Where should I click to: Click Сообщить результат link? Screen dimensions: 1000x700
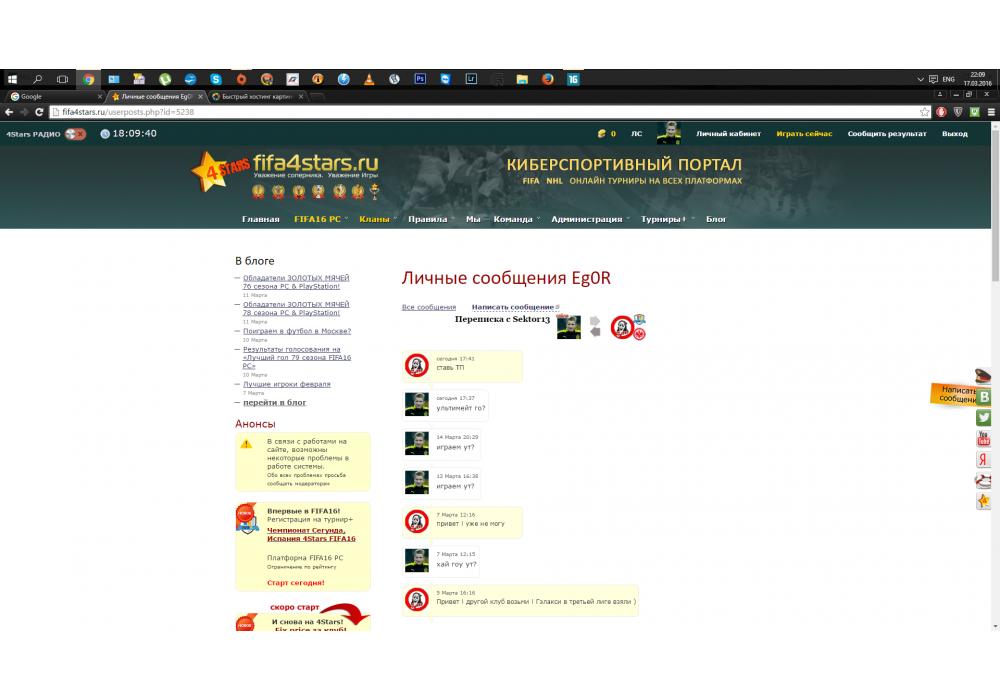click(886, 134)
